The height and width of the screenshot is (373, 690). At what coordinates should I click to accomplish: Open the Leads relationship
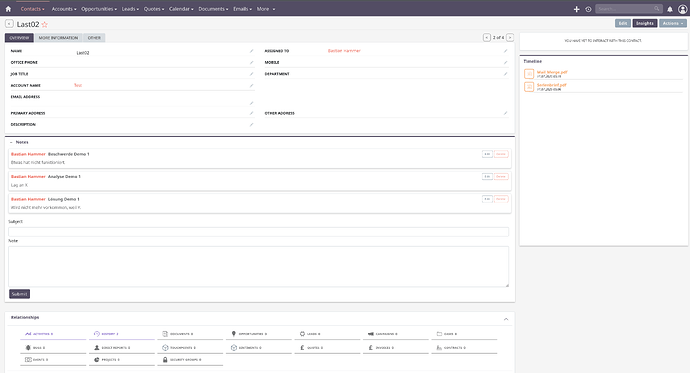tap(327, 334)
